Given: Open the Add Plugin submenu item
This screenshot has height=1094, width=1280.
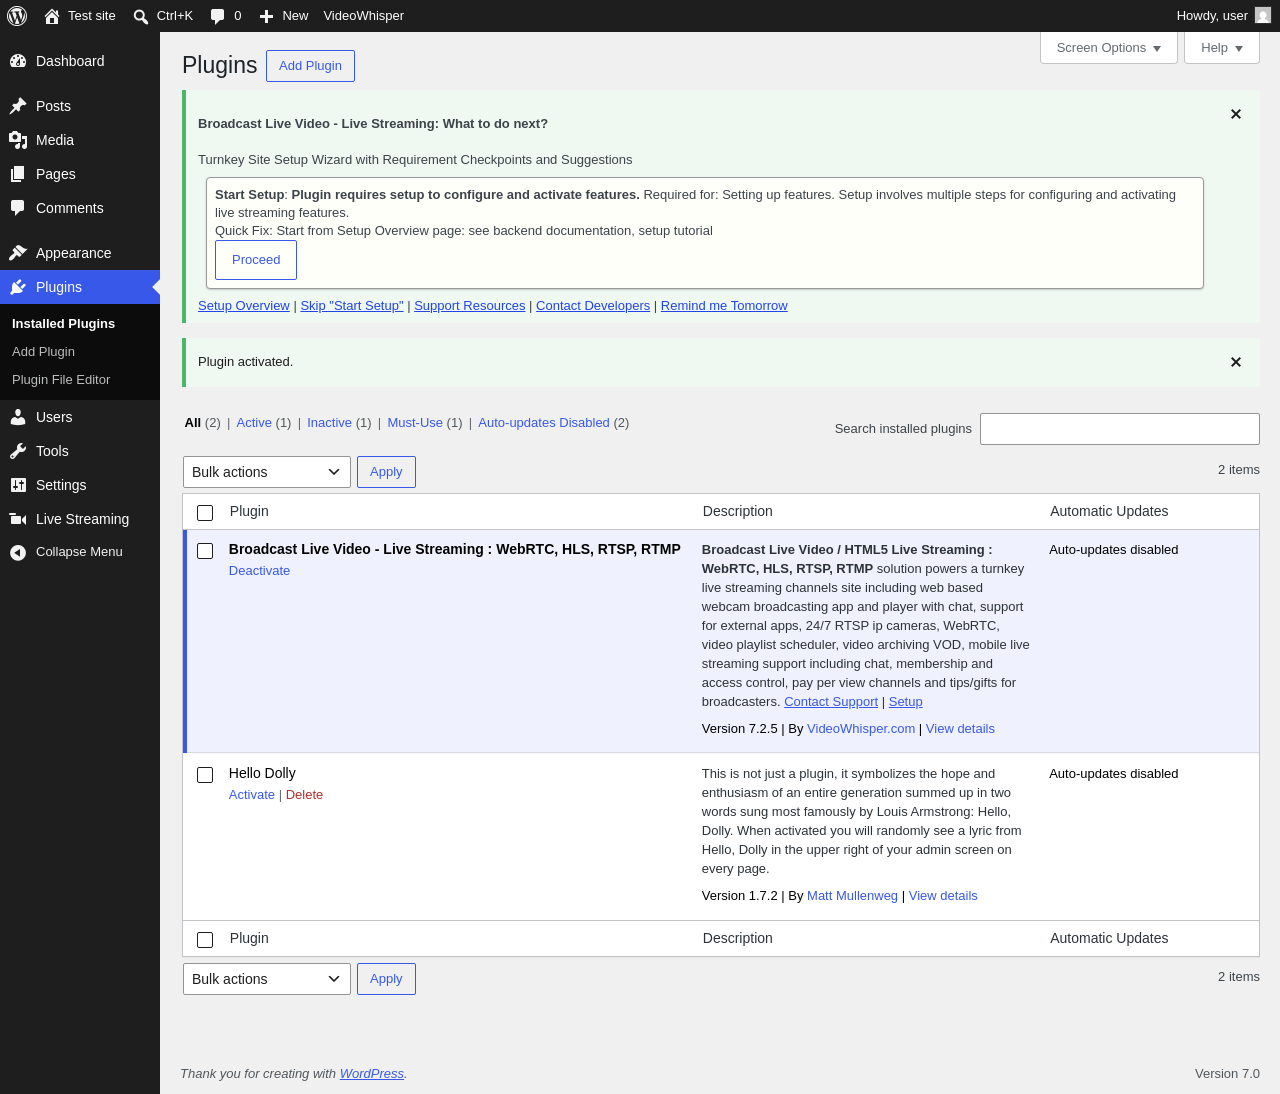Looking at the screenshot, I should pyautogui.click(x=44, y=352).
